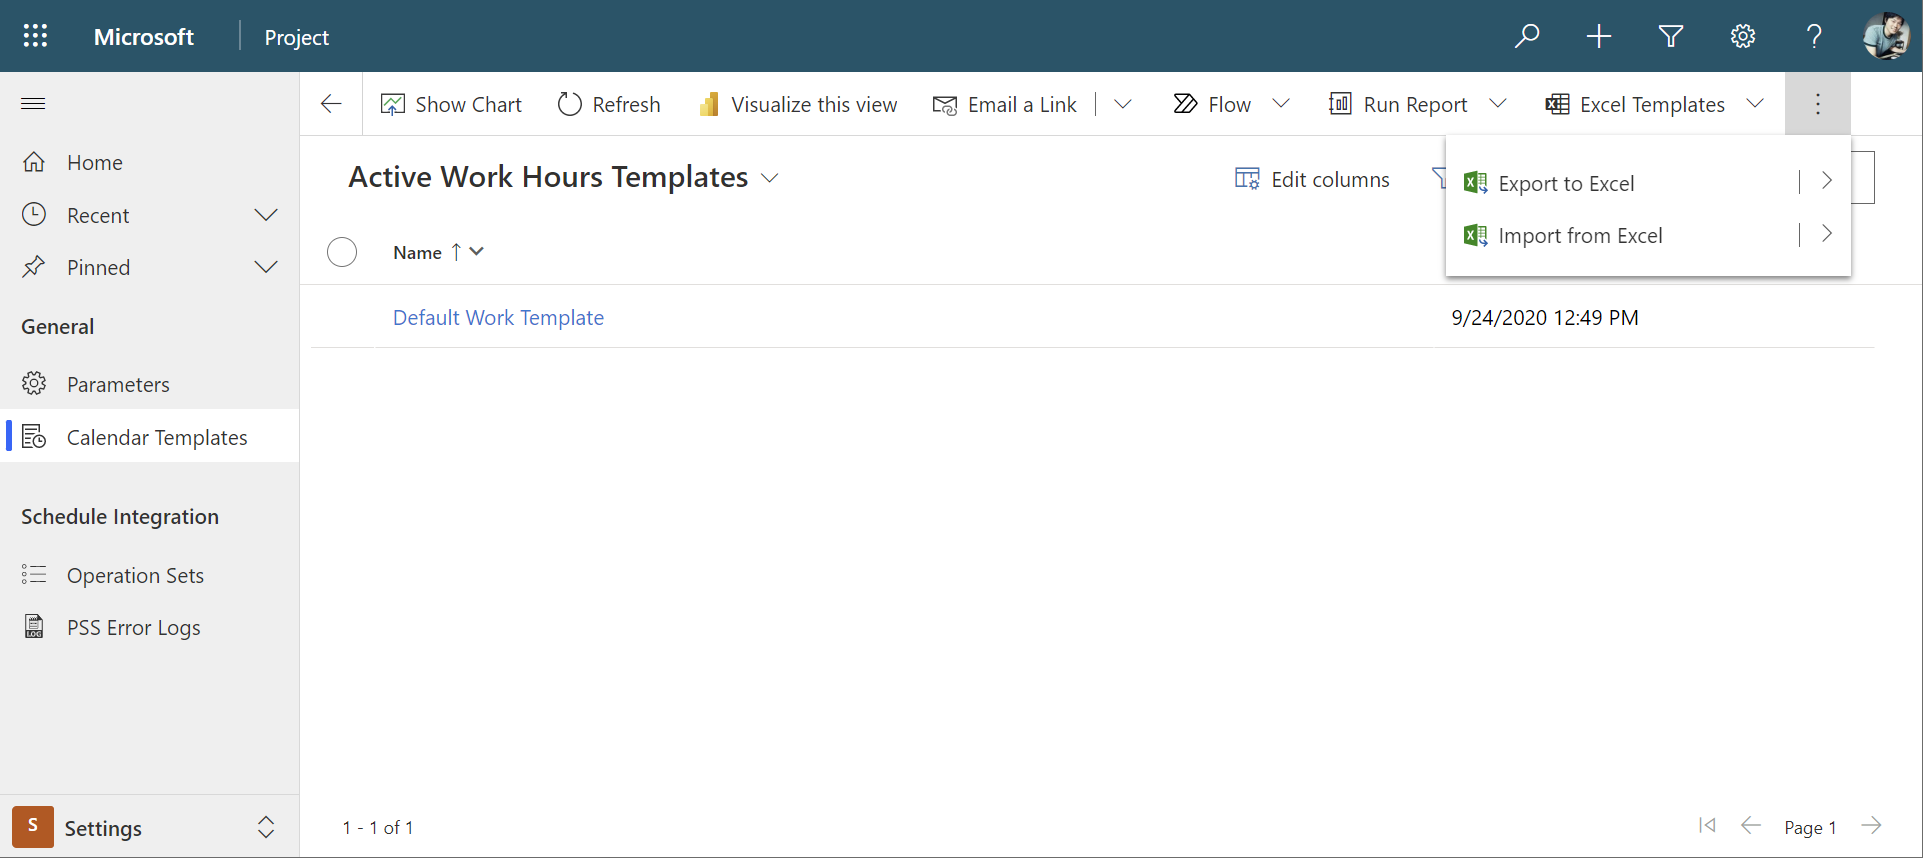Click the Project app name
Viewport: 1923px width, 858px height.
click(297, 37)
